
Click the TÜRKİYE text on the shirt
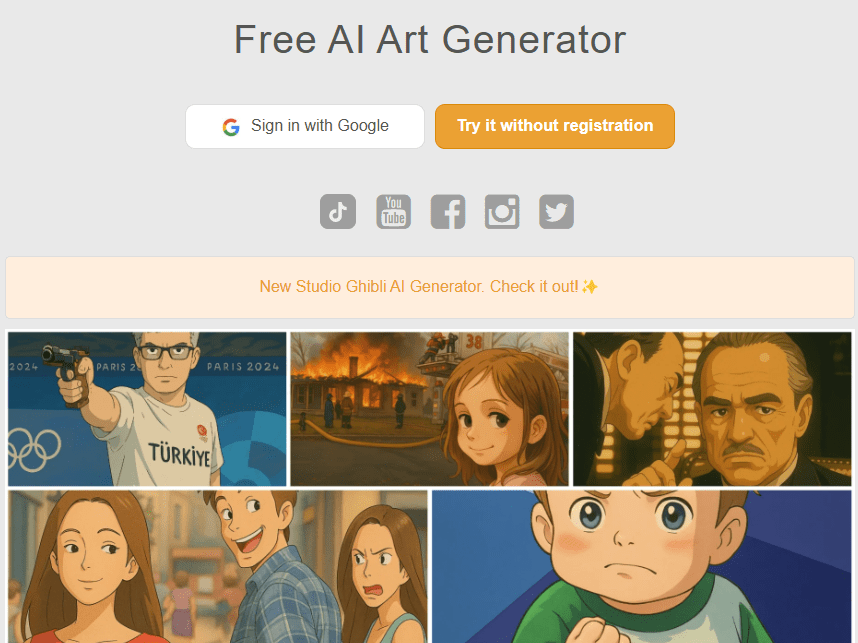coord(179,455)
